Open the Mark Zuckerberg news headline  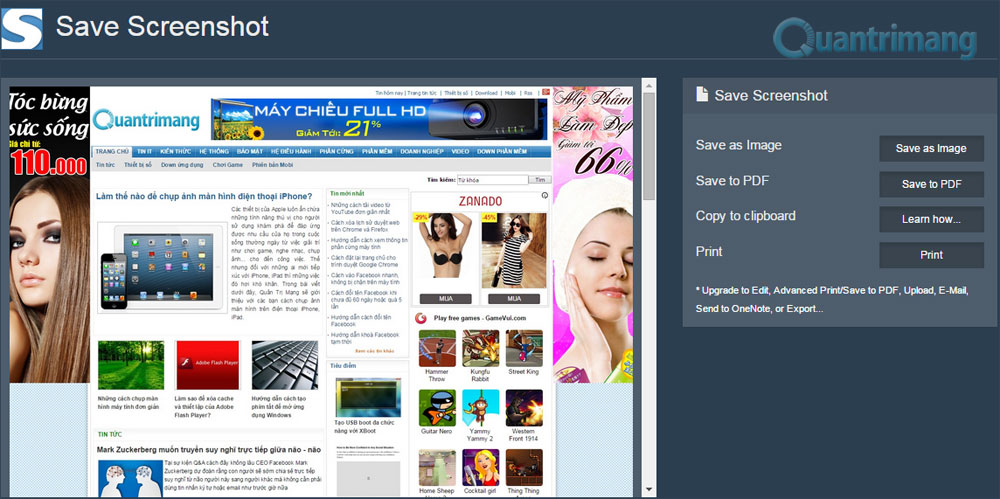coord(209,450)
